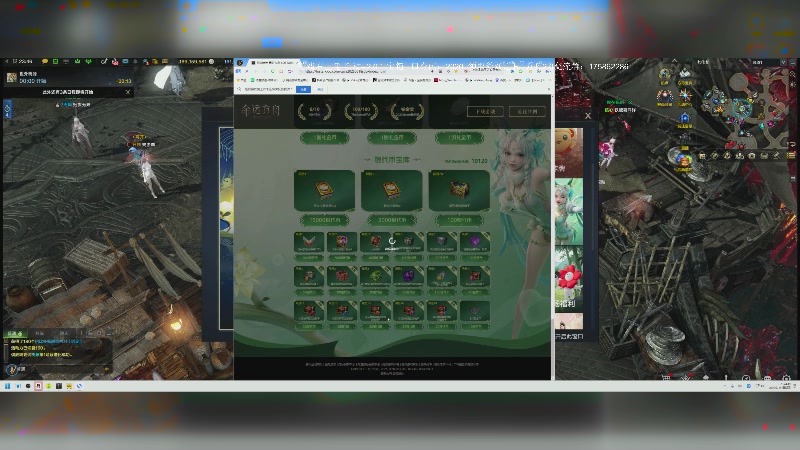The width and height of the screenshot is (800, 450).
Task: Open the bear mascot promo thumbnail
Action: coord(569,151)
